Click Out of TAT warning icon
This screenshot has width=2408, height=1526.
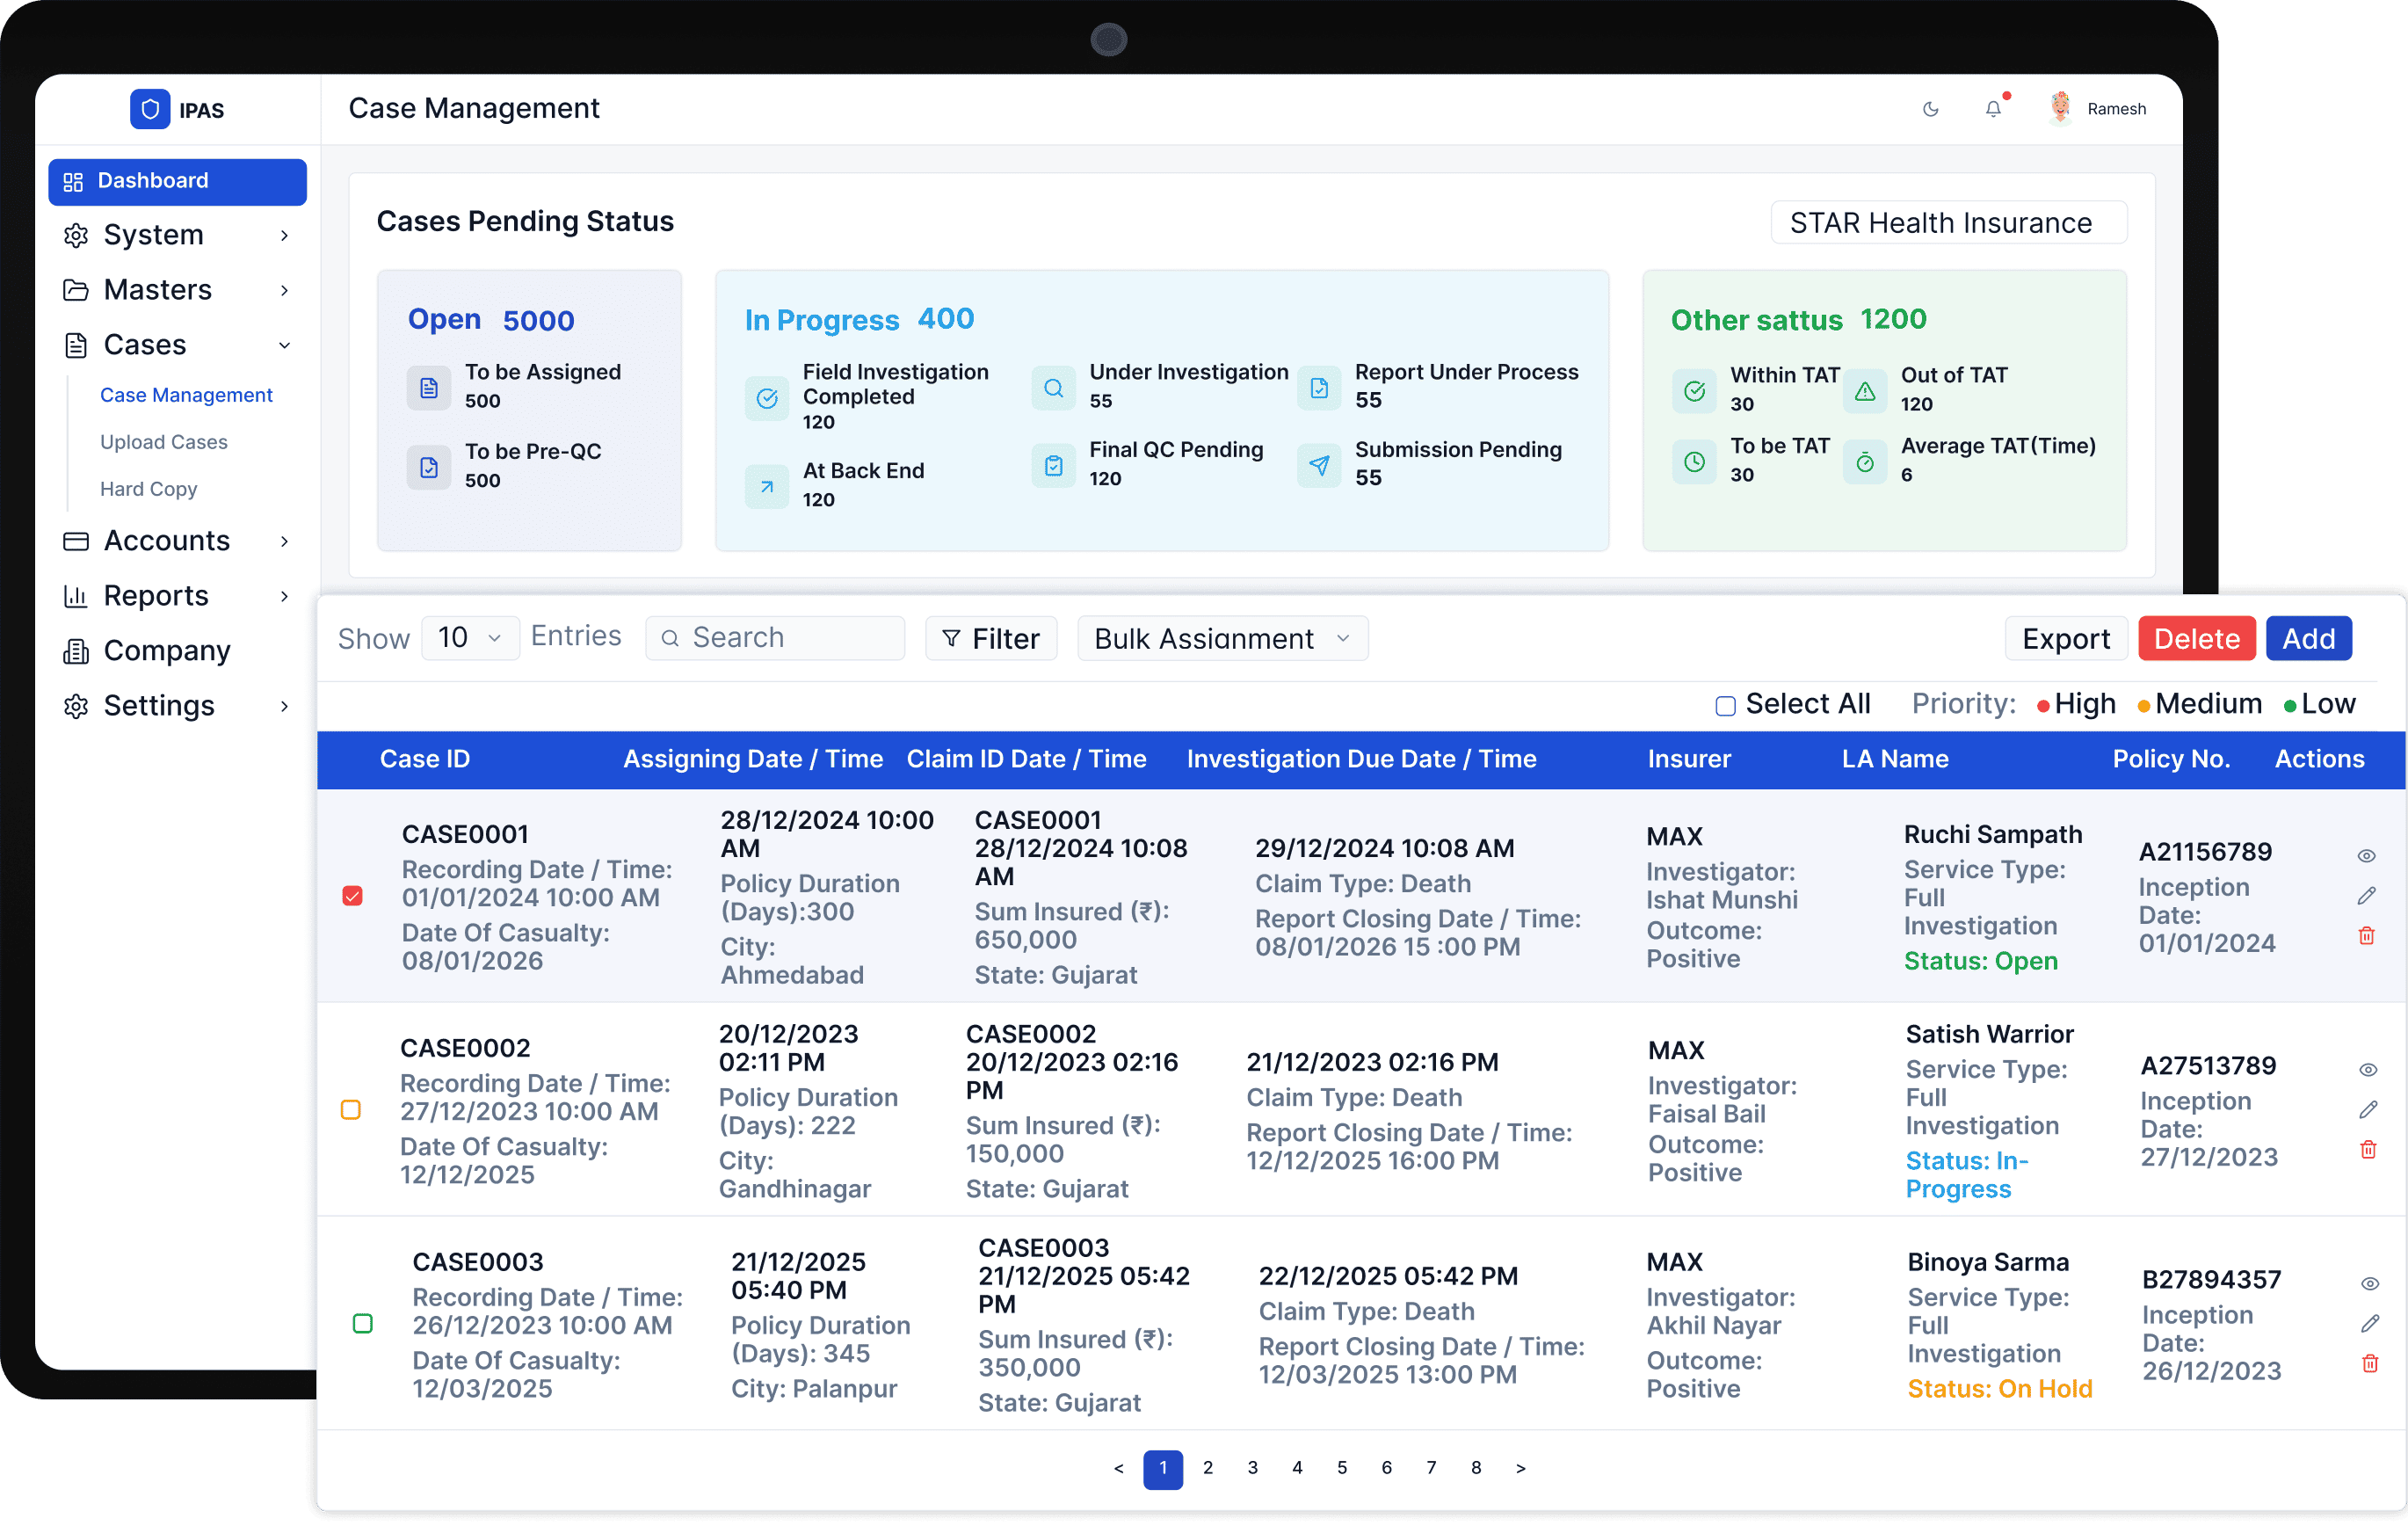pyautogui.click(x=1864, y=391)
